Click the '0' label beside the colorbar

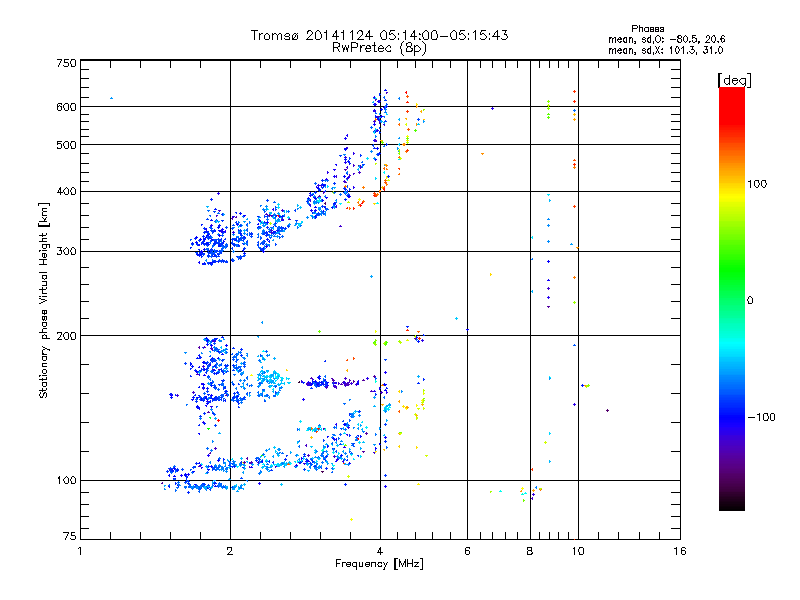750,301
